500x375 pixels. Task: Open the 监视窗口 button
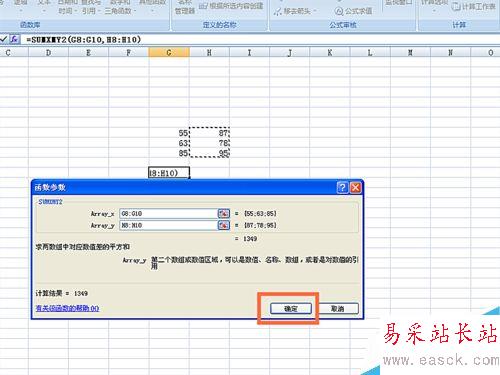click(398, 4)
